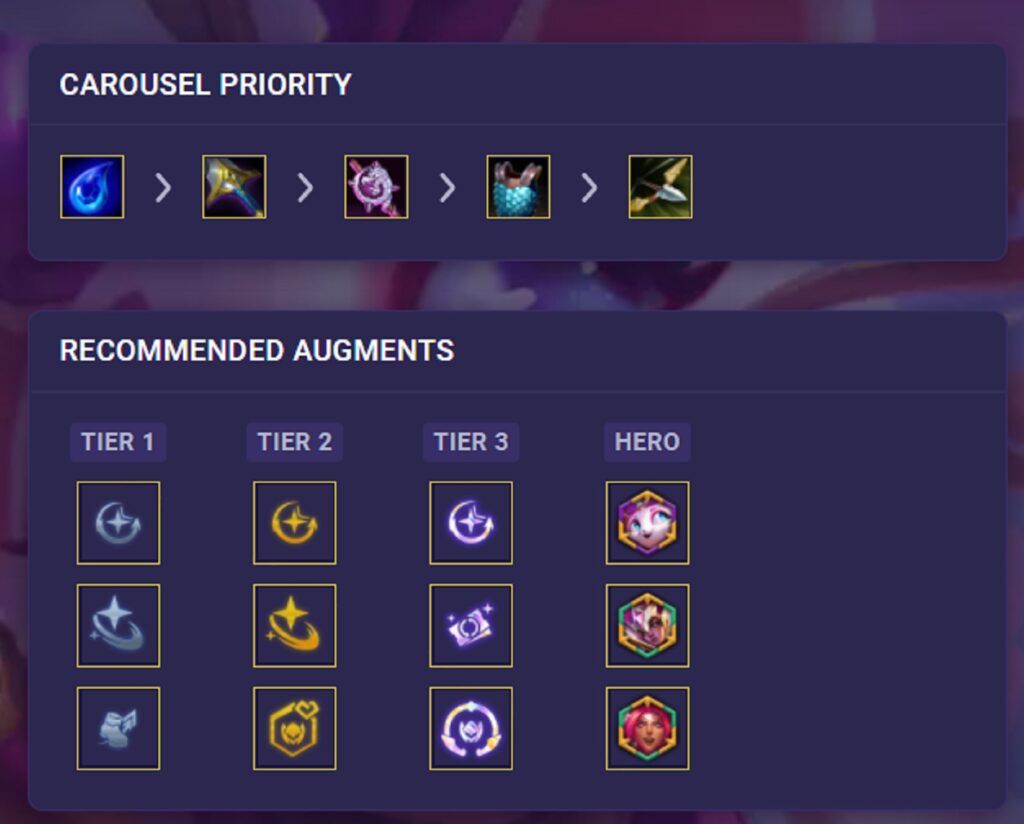Click the prismatic ticket Tier 3 augment

pos(471,626)
